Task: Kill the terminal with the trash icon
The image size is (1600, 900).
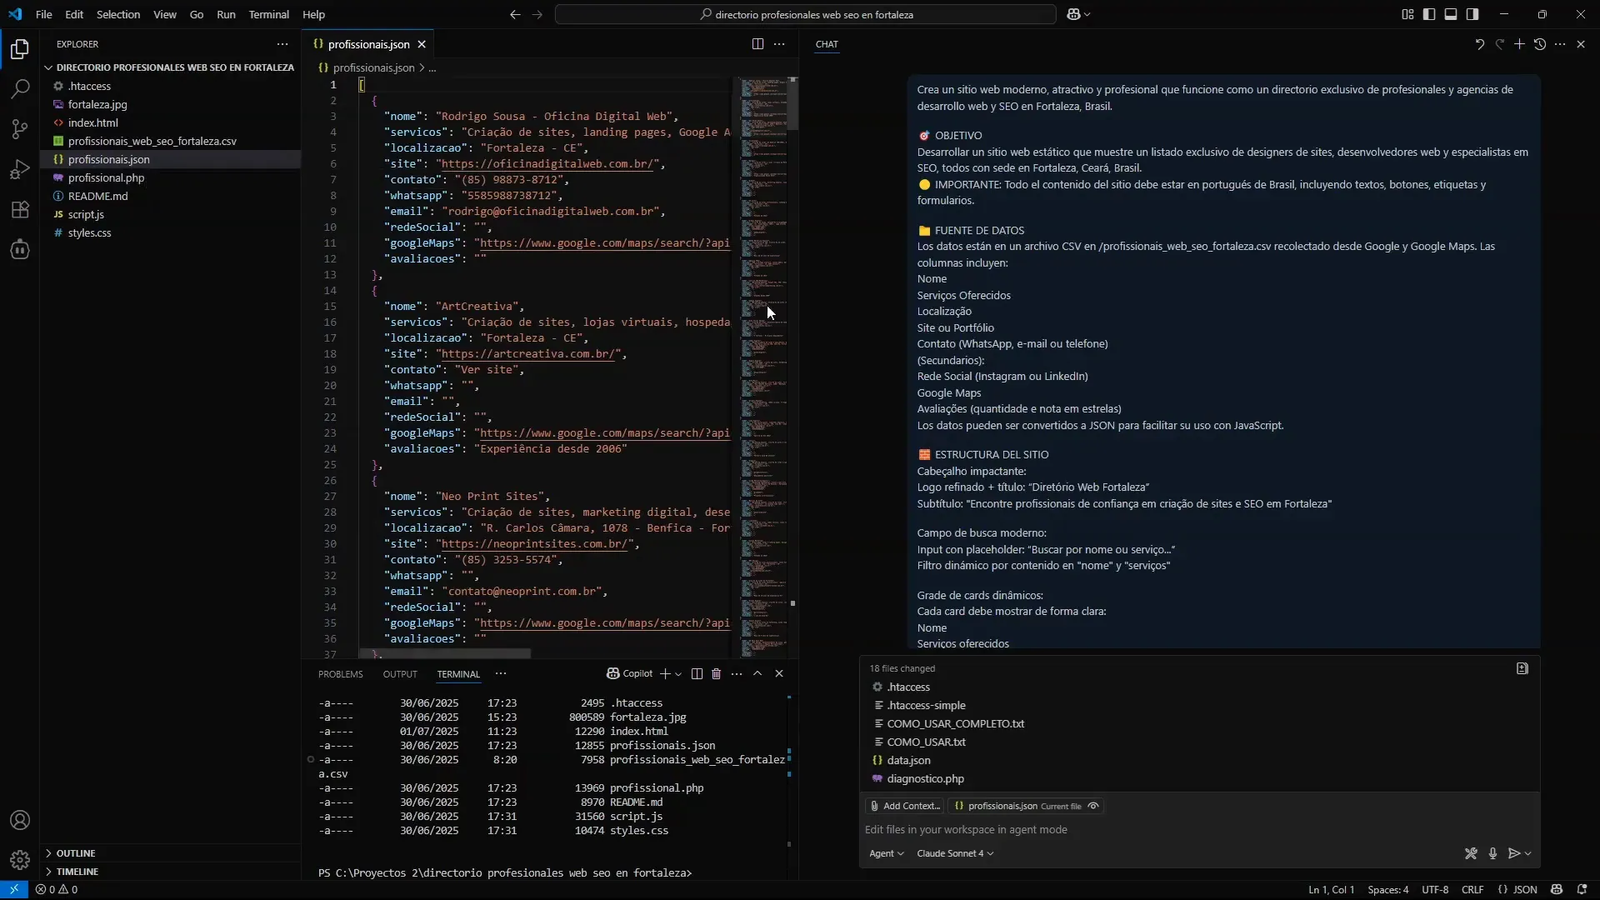Action: coord(715,674)
